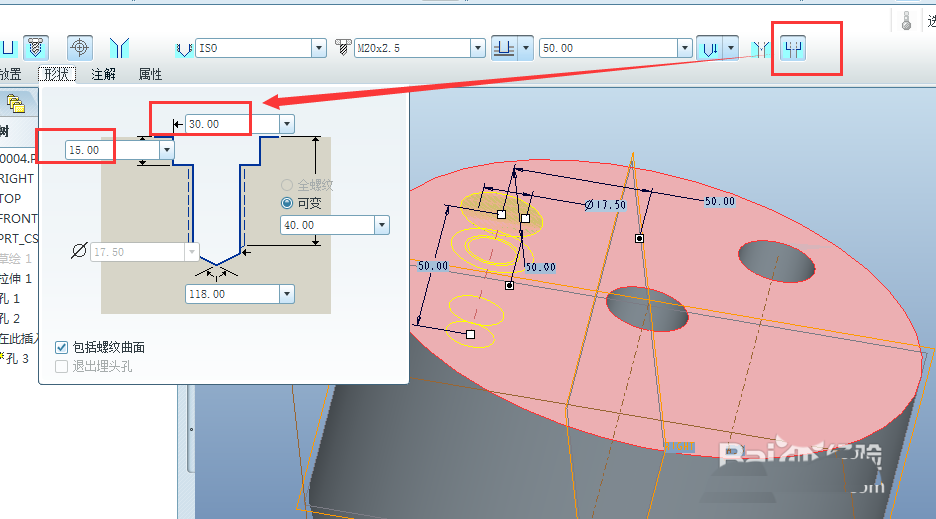This screenshot has width=936, height=519.
Task: Select 孔 1 hole in model tree
Action: (x=10, y=298)
